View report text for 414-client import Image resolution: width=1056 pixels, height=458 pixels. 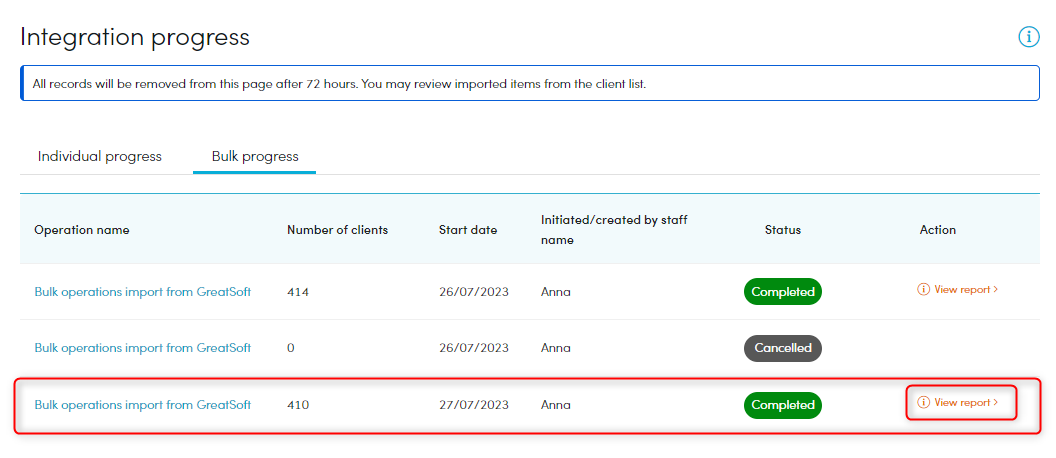(x=962, y=289)
